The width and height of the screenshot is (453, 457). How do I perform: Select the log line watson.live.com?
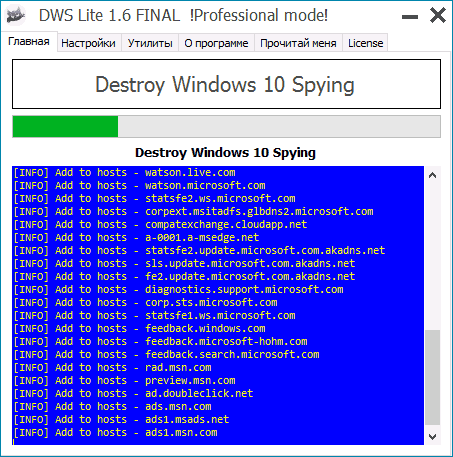coord(124,173)
